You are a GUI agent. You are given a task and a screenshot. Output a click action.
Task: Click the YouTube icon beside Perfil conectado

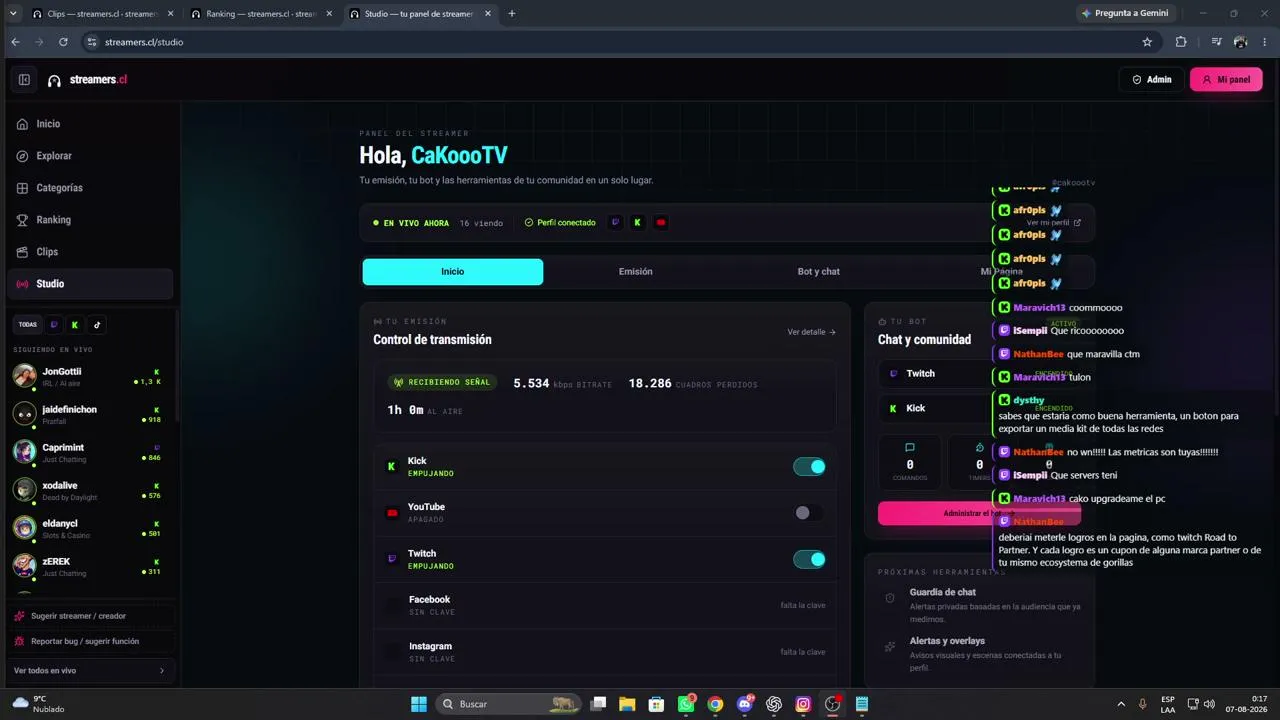click(660, 223)
